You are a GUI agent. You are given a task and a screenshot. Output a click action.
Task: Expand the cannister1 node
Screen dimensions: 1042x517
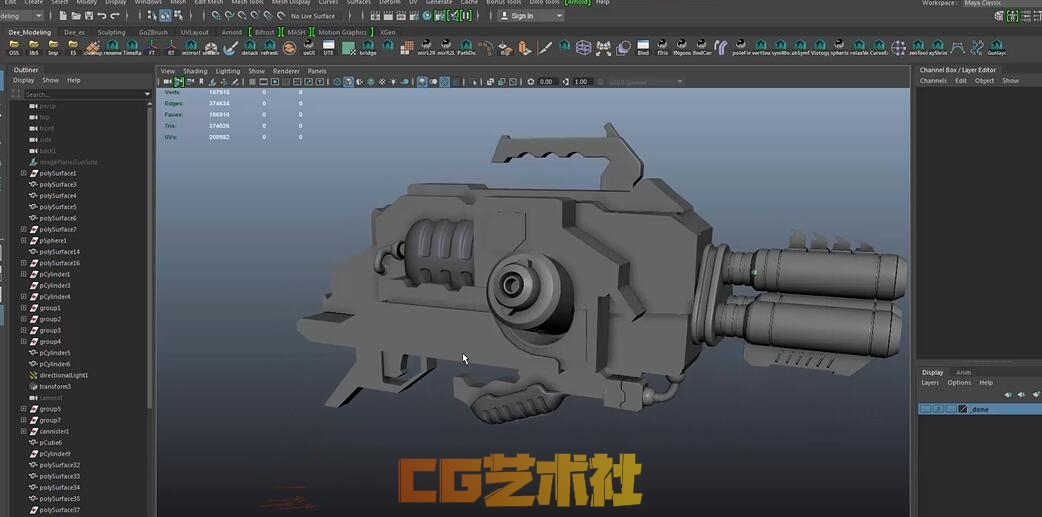tap(23, 431)
